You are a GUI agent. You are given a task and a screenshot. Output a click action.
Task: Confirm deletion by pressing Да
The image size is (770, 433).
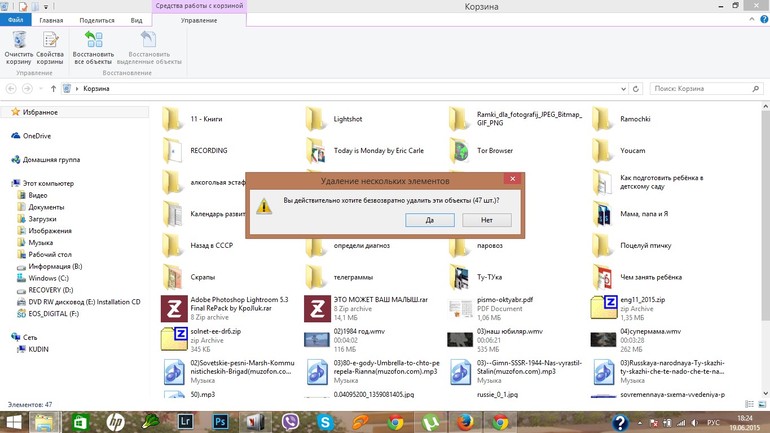pyautogui.click(x=429, y=220)
